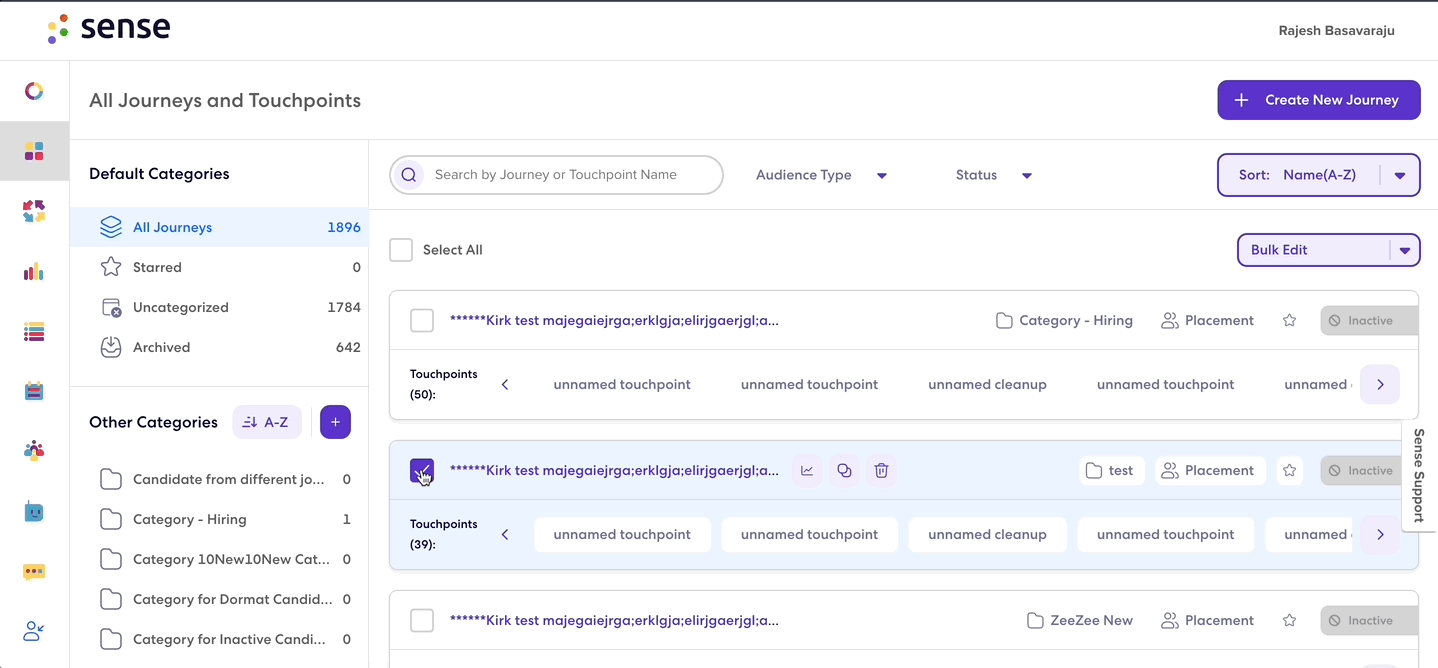The image size is (1438, 668).
Task: Expand the Audience Type filter dropdown
Action: [821, 175]
